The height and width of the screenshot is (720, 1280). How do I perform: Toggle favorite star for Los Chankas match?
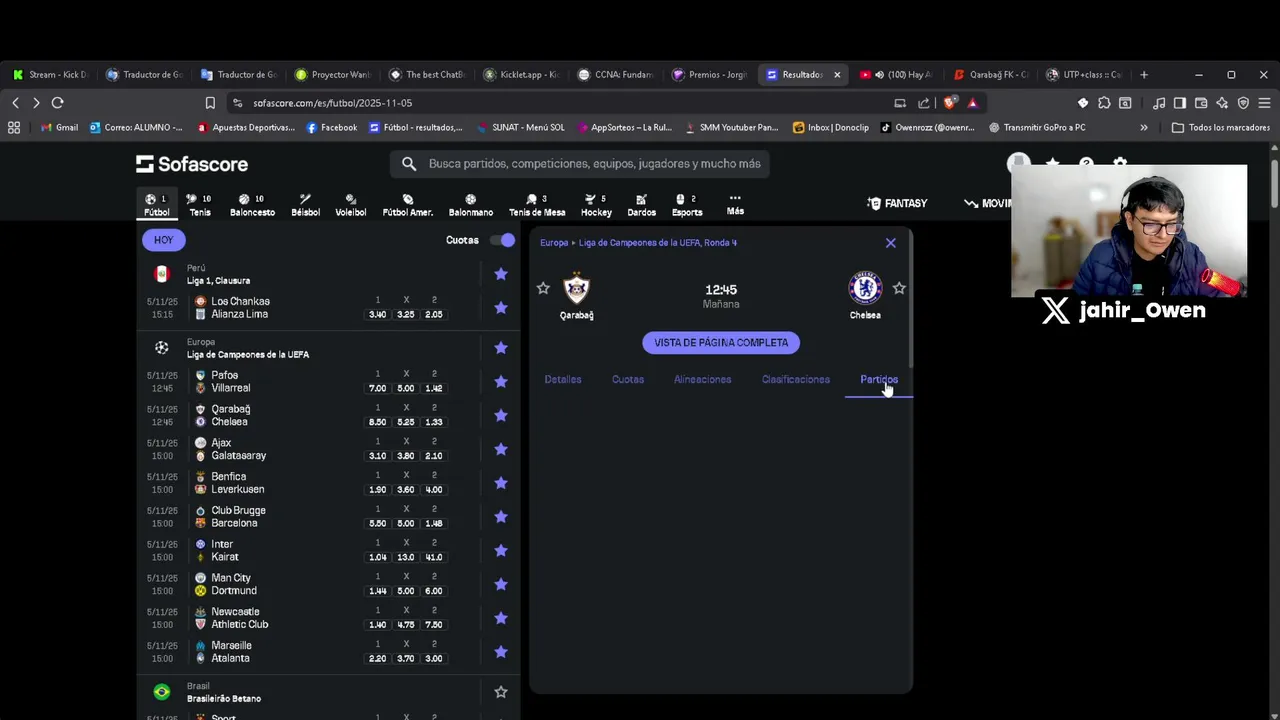(501, 308)
